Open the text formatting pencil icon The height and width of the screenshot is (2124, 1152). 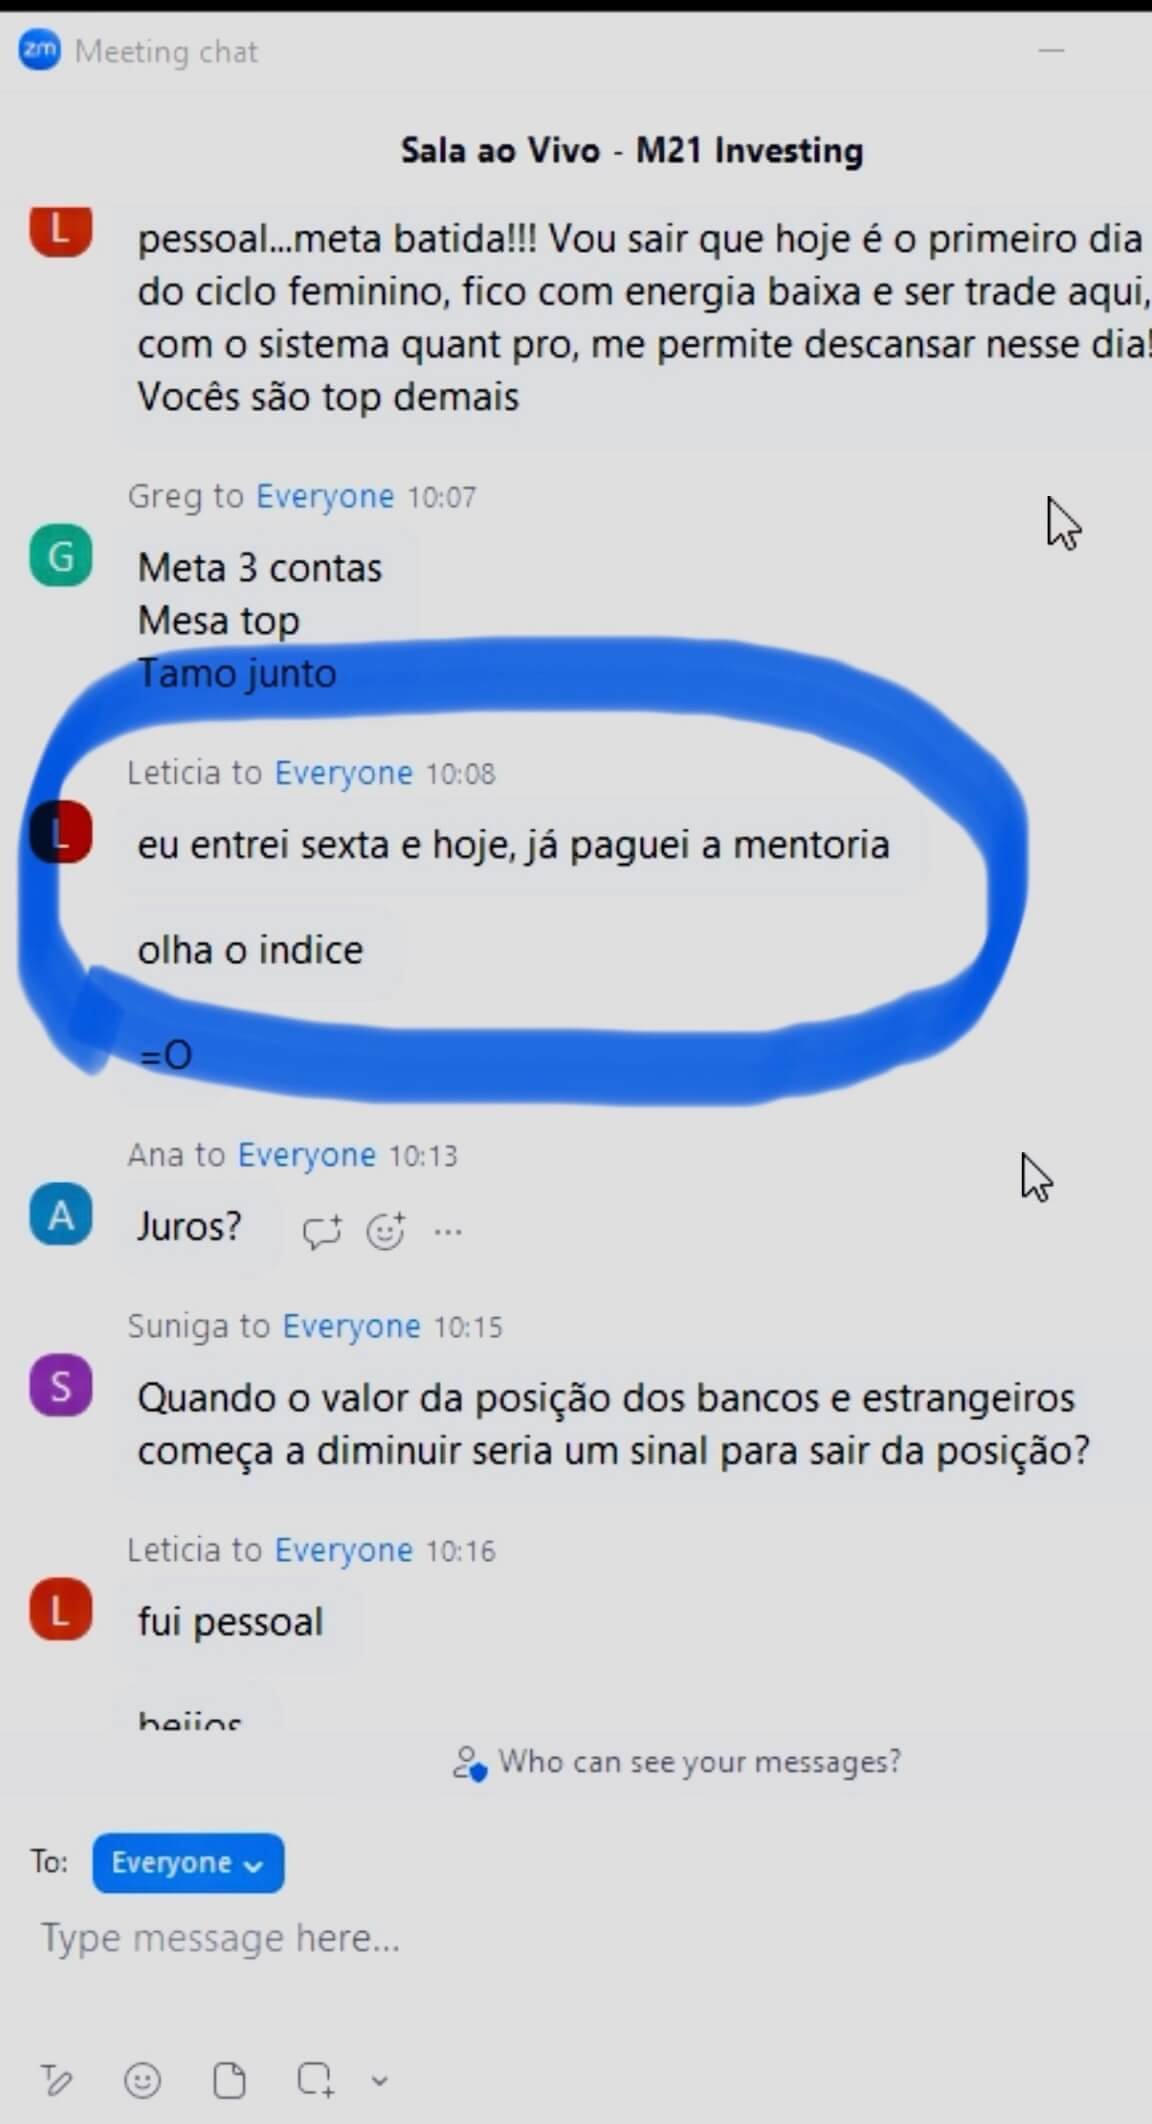tap(56, 2080)
